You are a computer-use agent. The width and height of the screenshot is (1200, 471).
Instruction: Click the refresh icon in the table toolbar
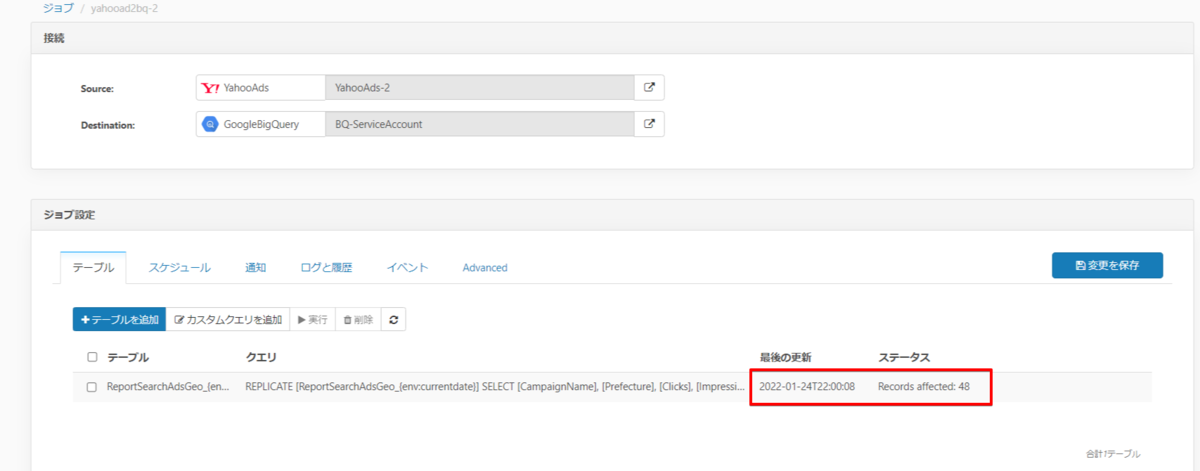[393, 320]
